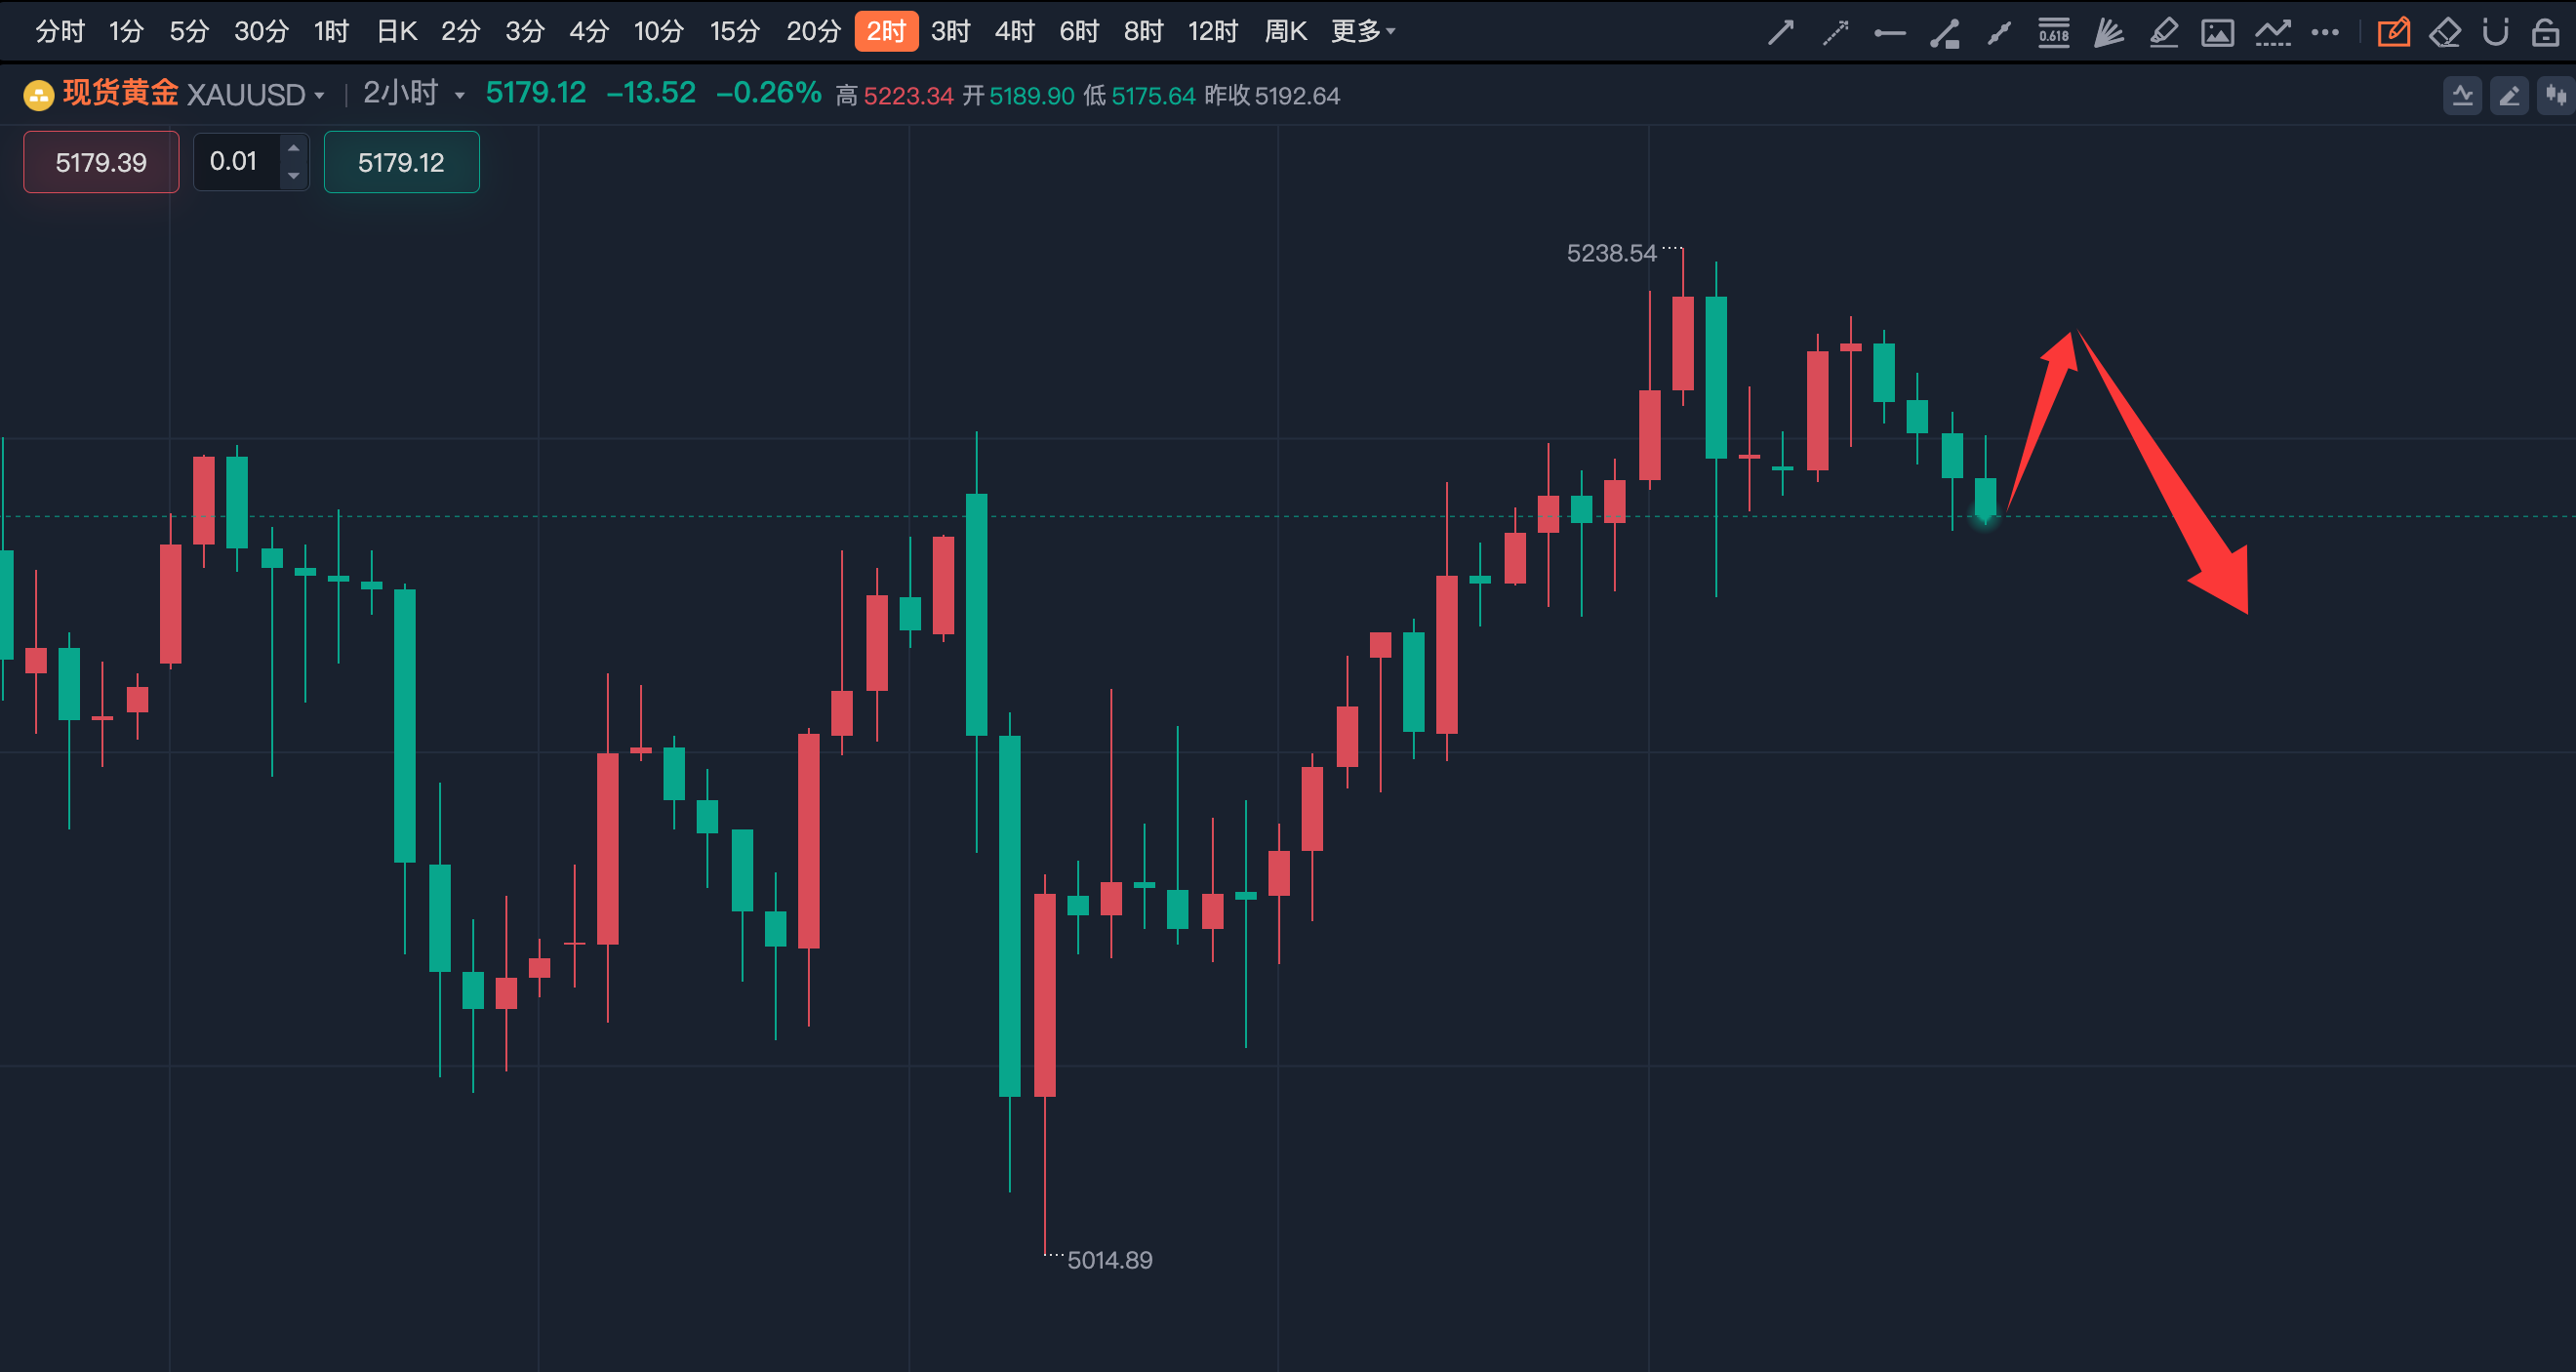This screenshot has width=2576, height=1372.
Task: Increase lot size with up stepper arrow
Action: click(294, 148)
